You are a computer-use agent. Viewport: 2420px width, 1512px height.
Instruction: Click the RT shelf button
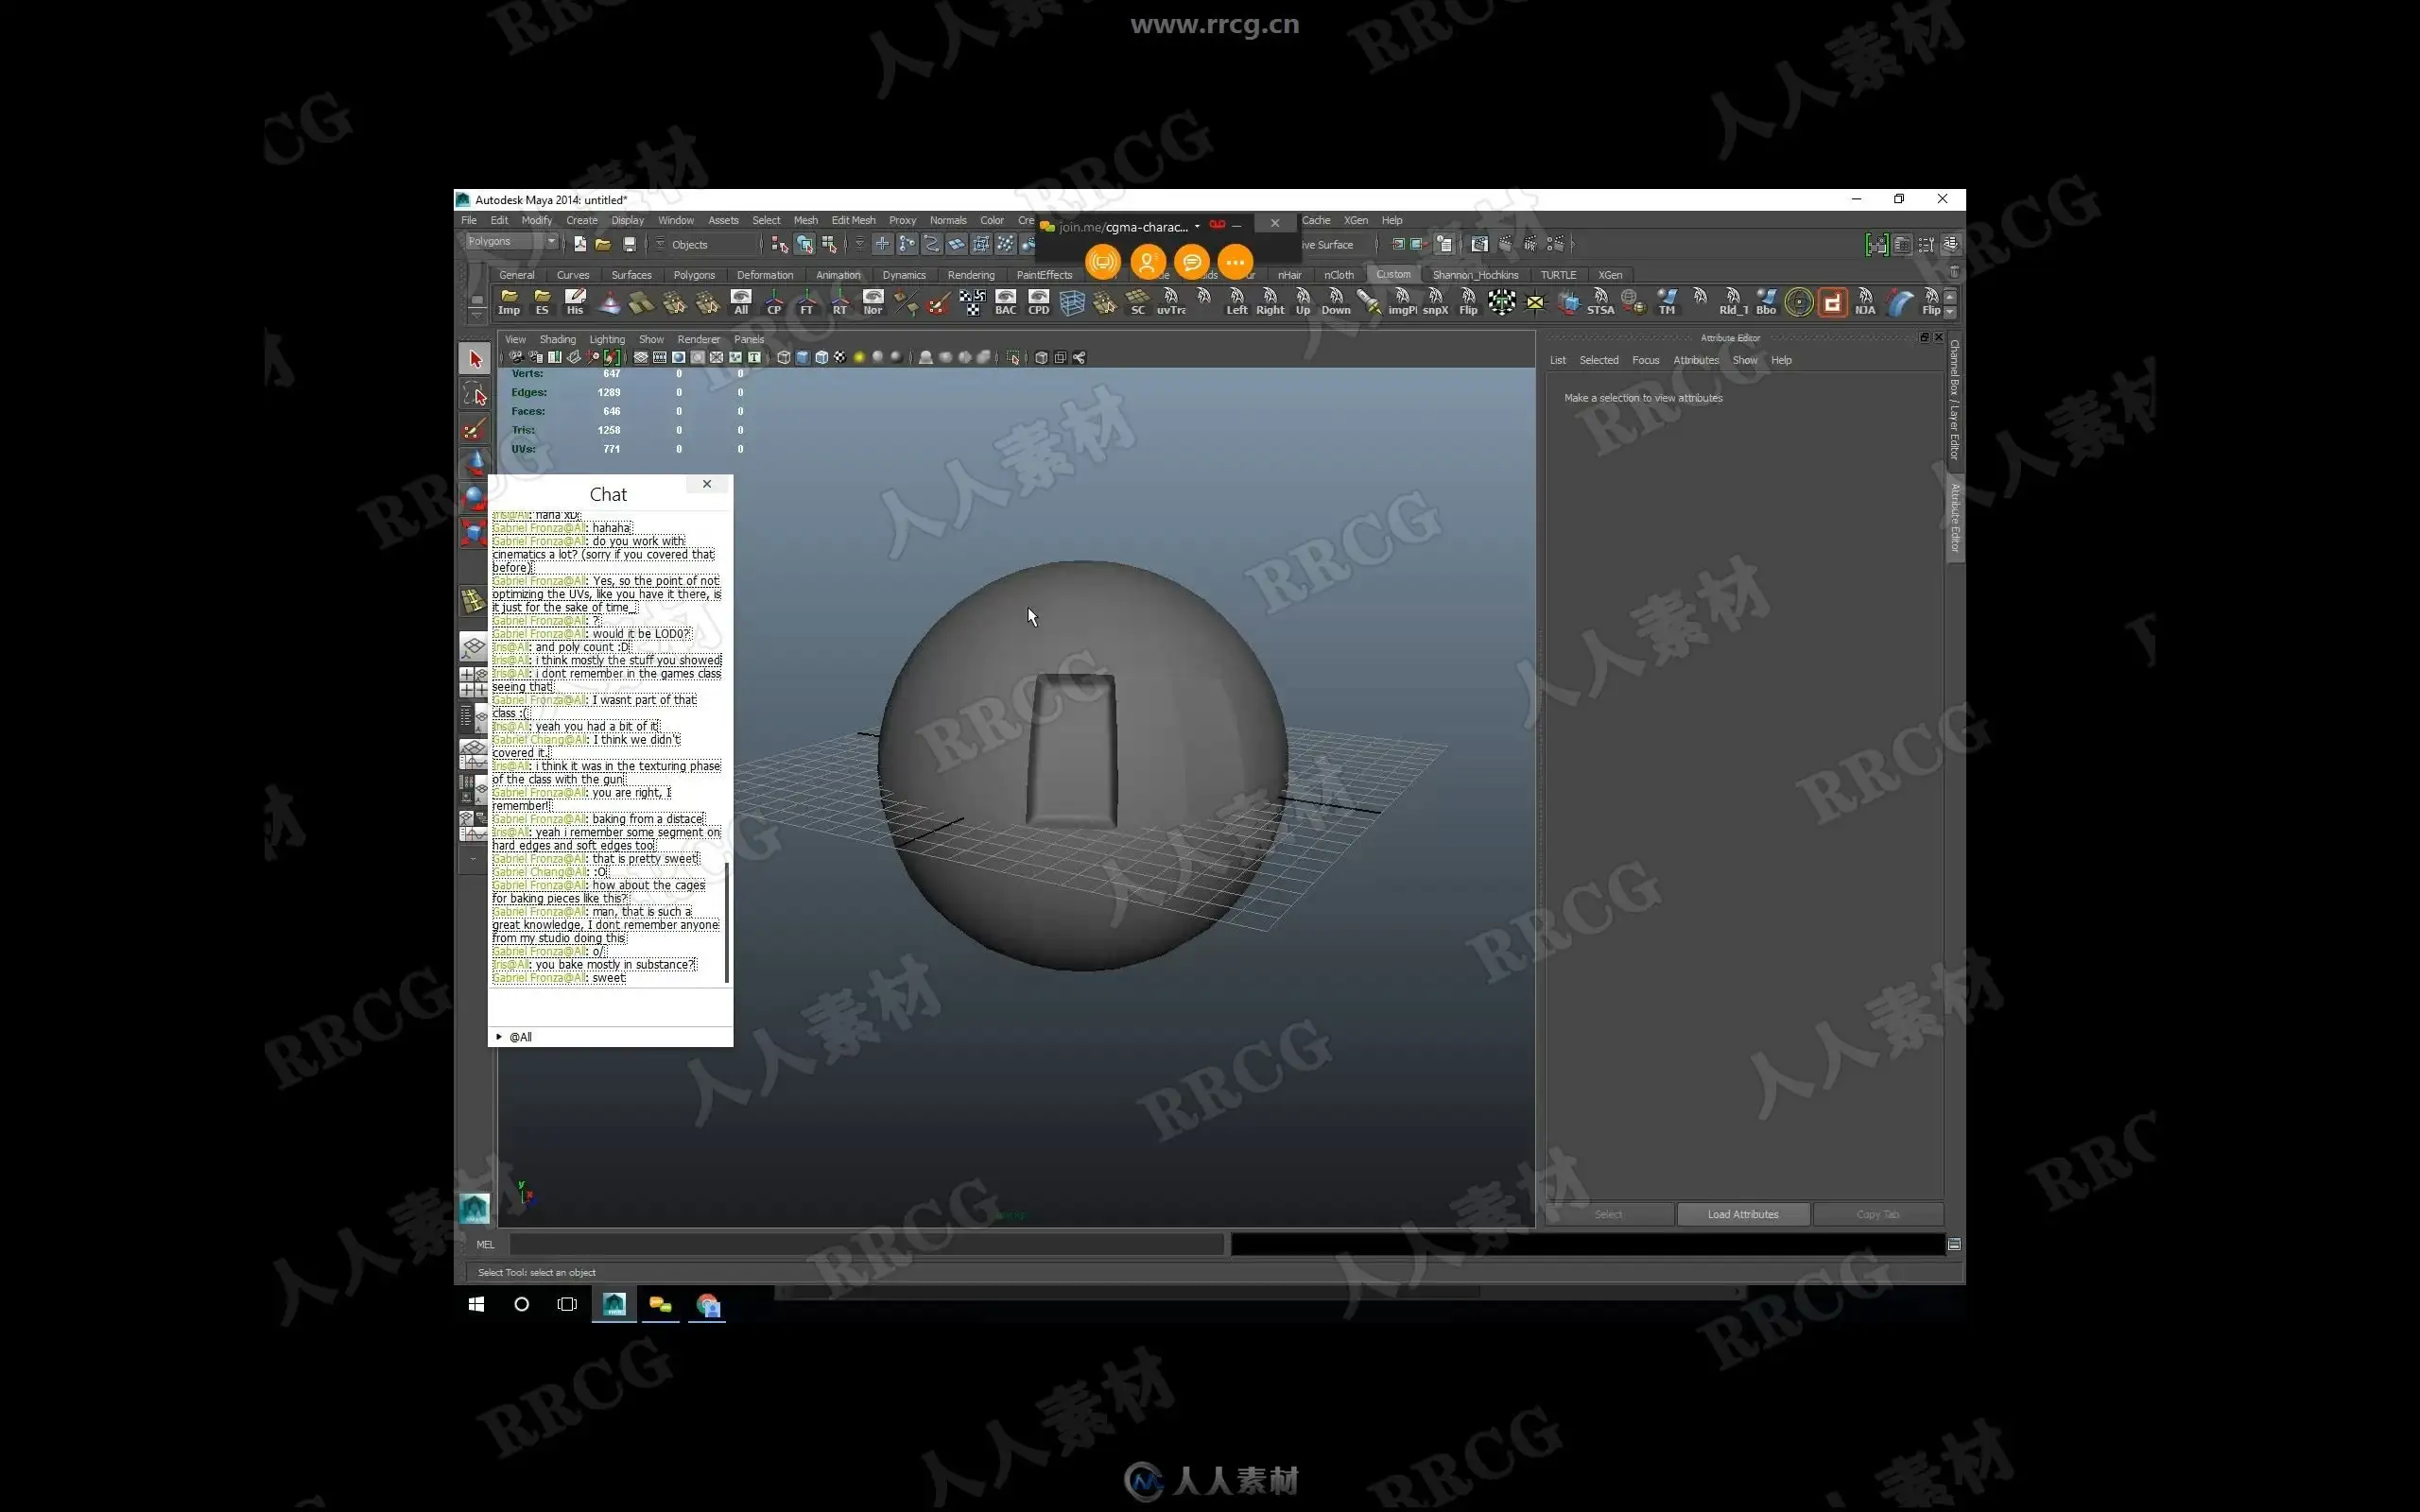(840, 302)
